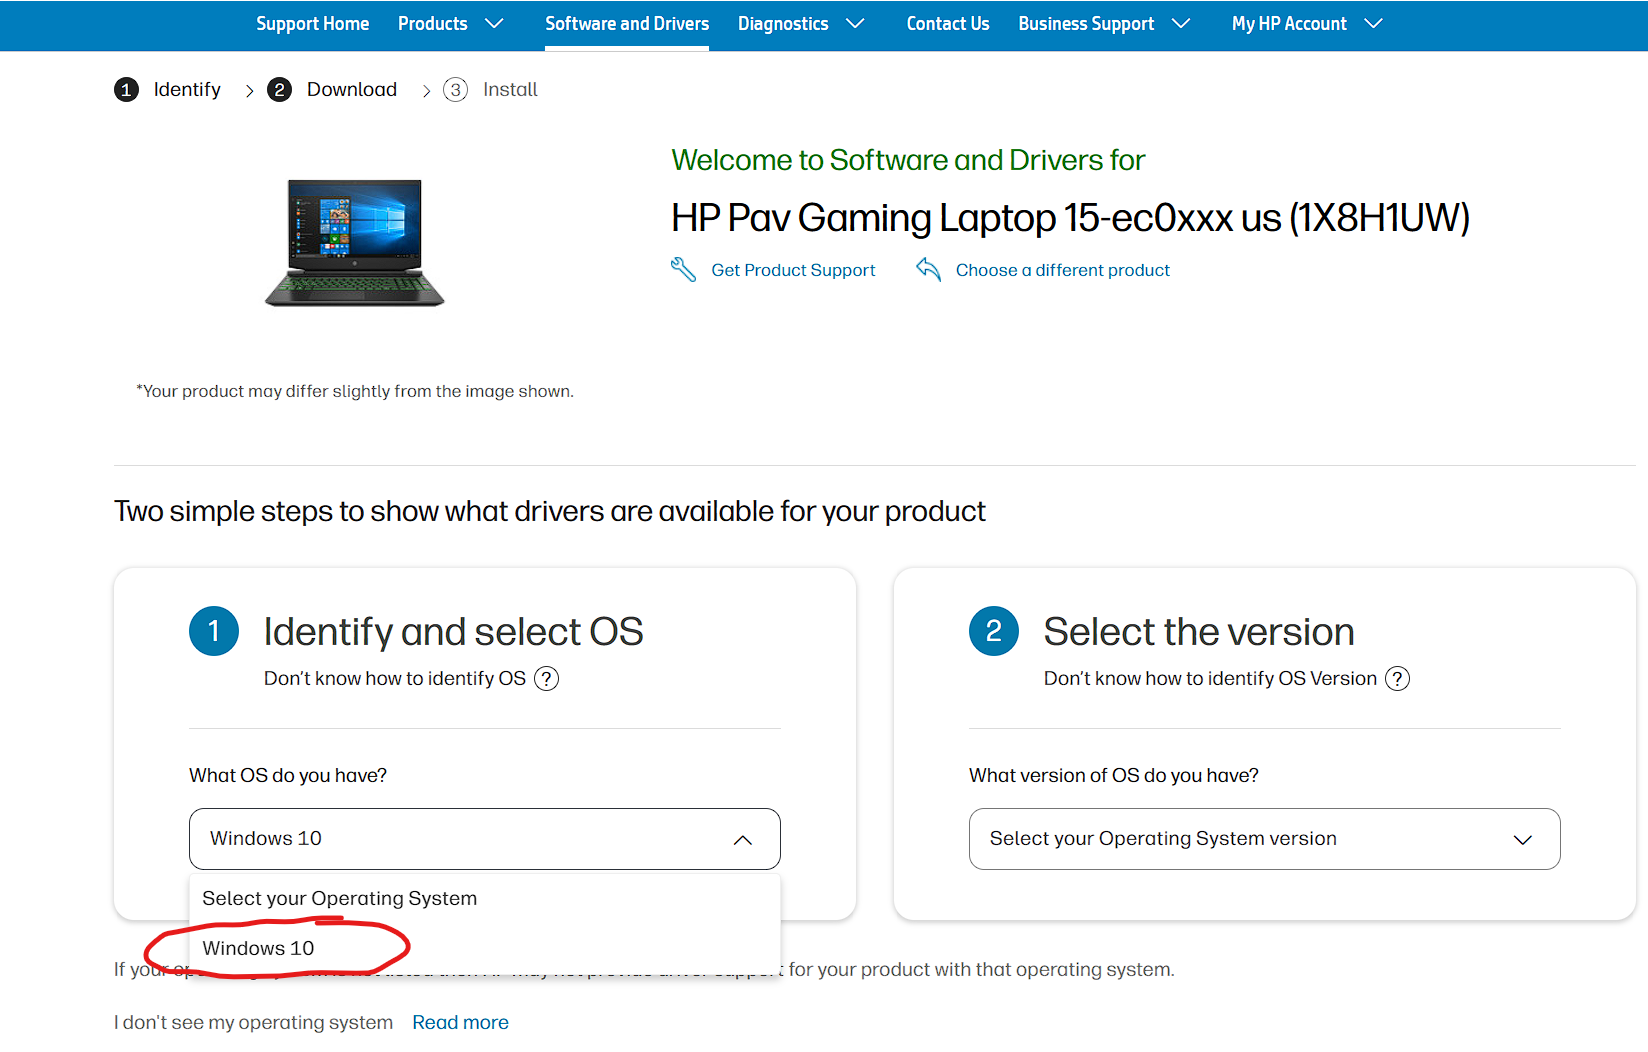
Task: Click Choose a different product link
Action: point(1063,270)
